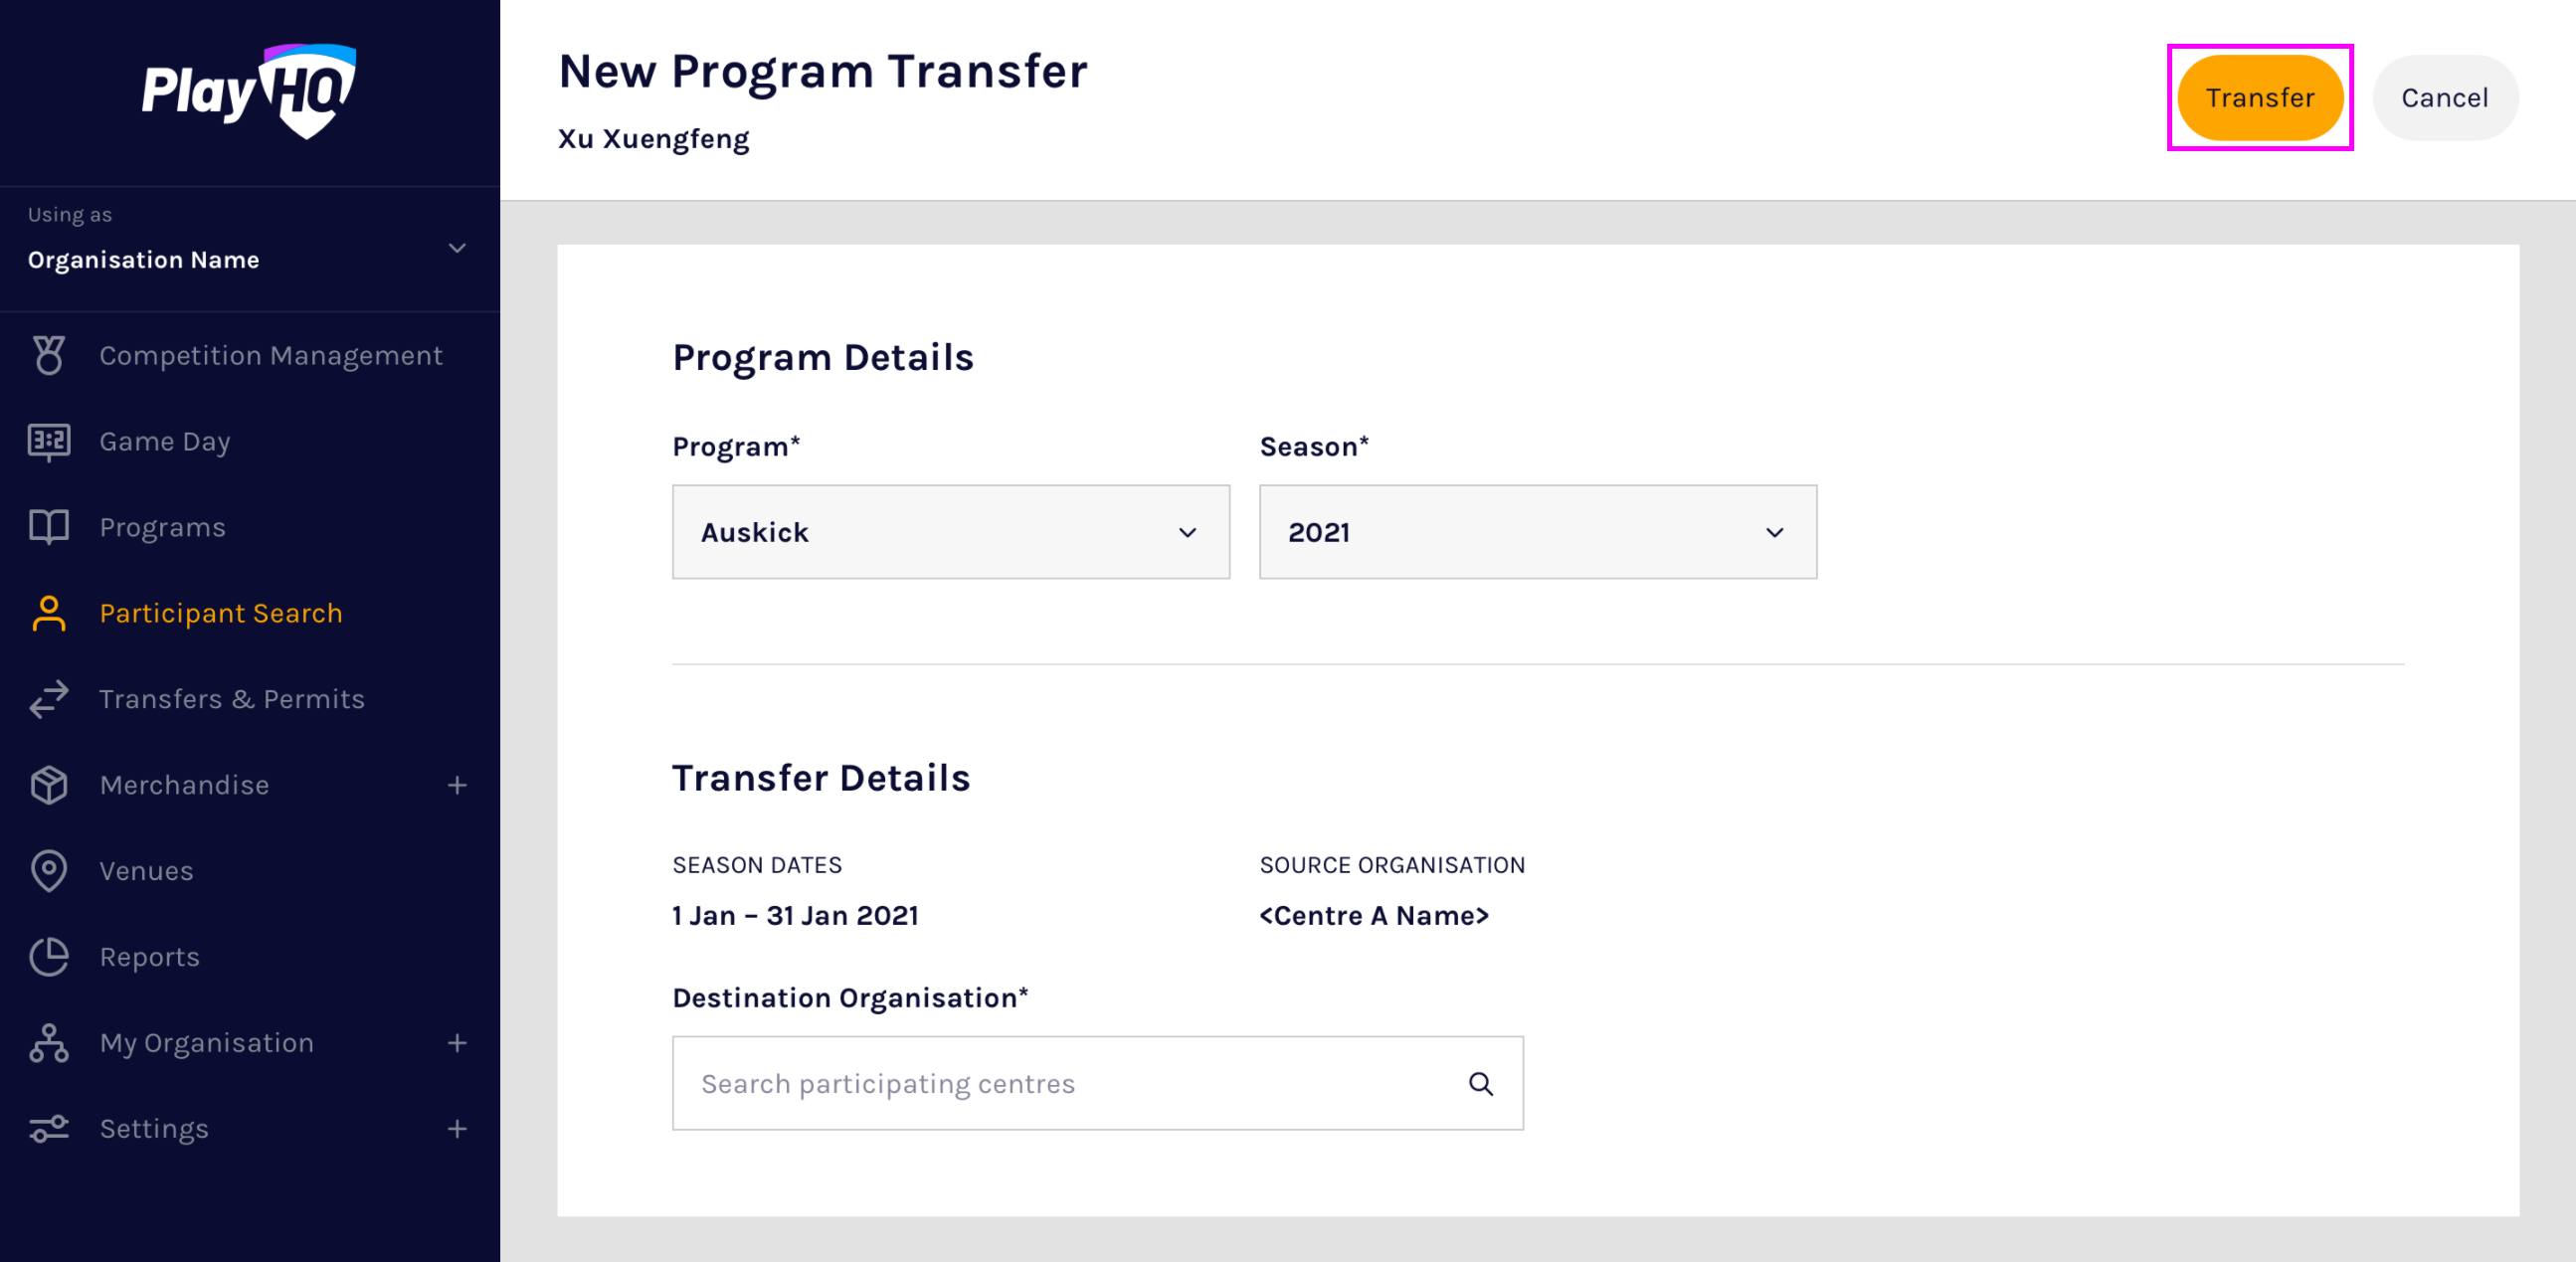Focus the Search participating centres field

coord(1070,1084)
